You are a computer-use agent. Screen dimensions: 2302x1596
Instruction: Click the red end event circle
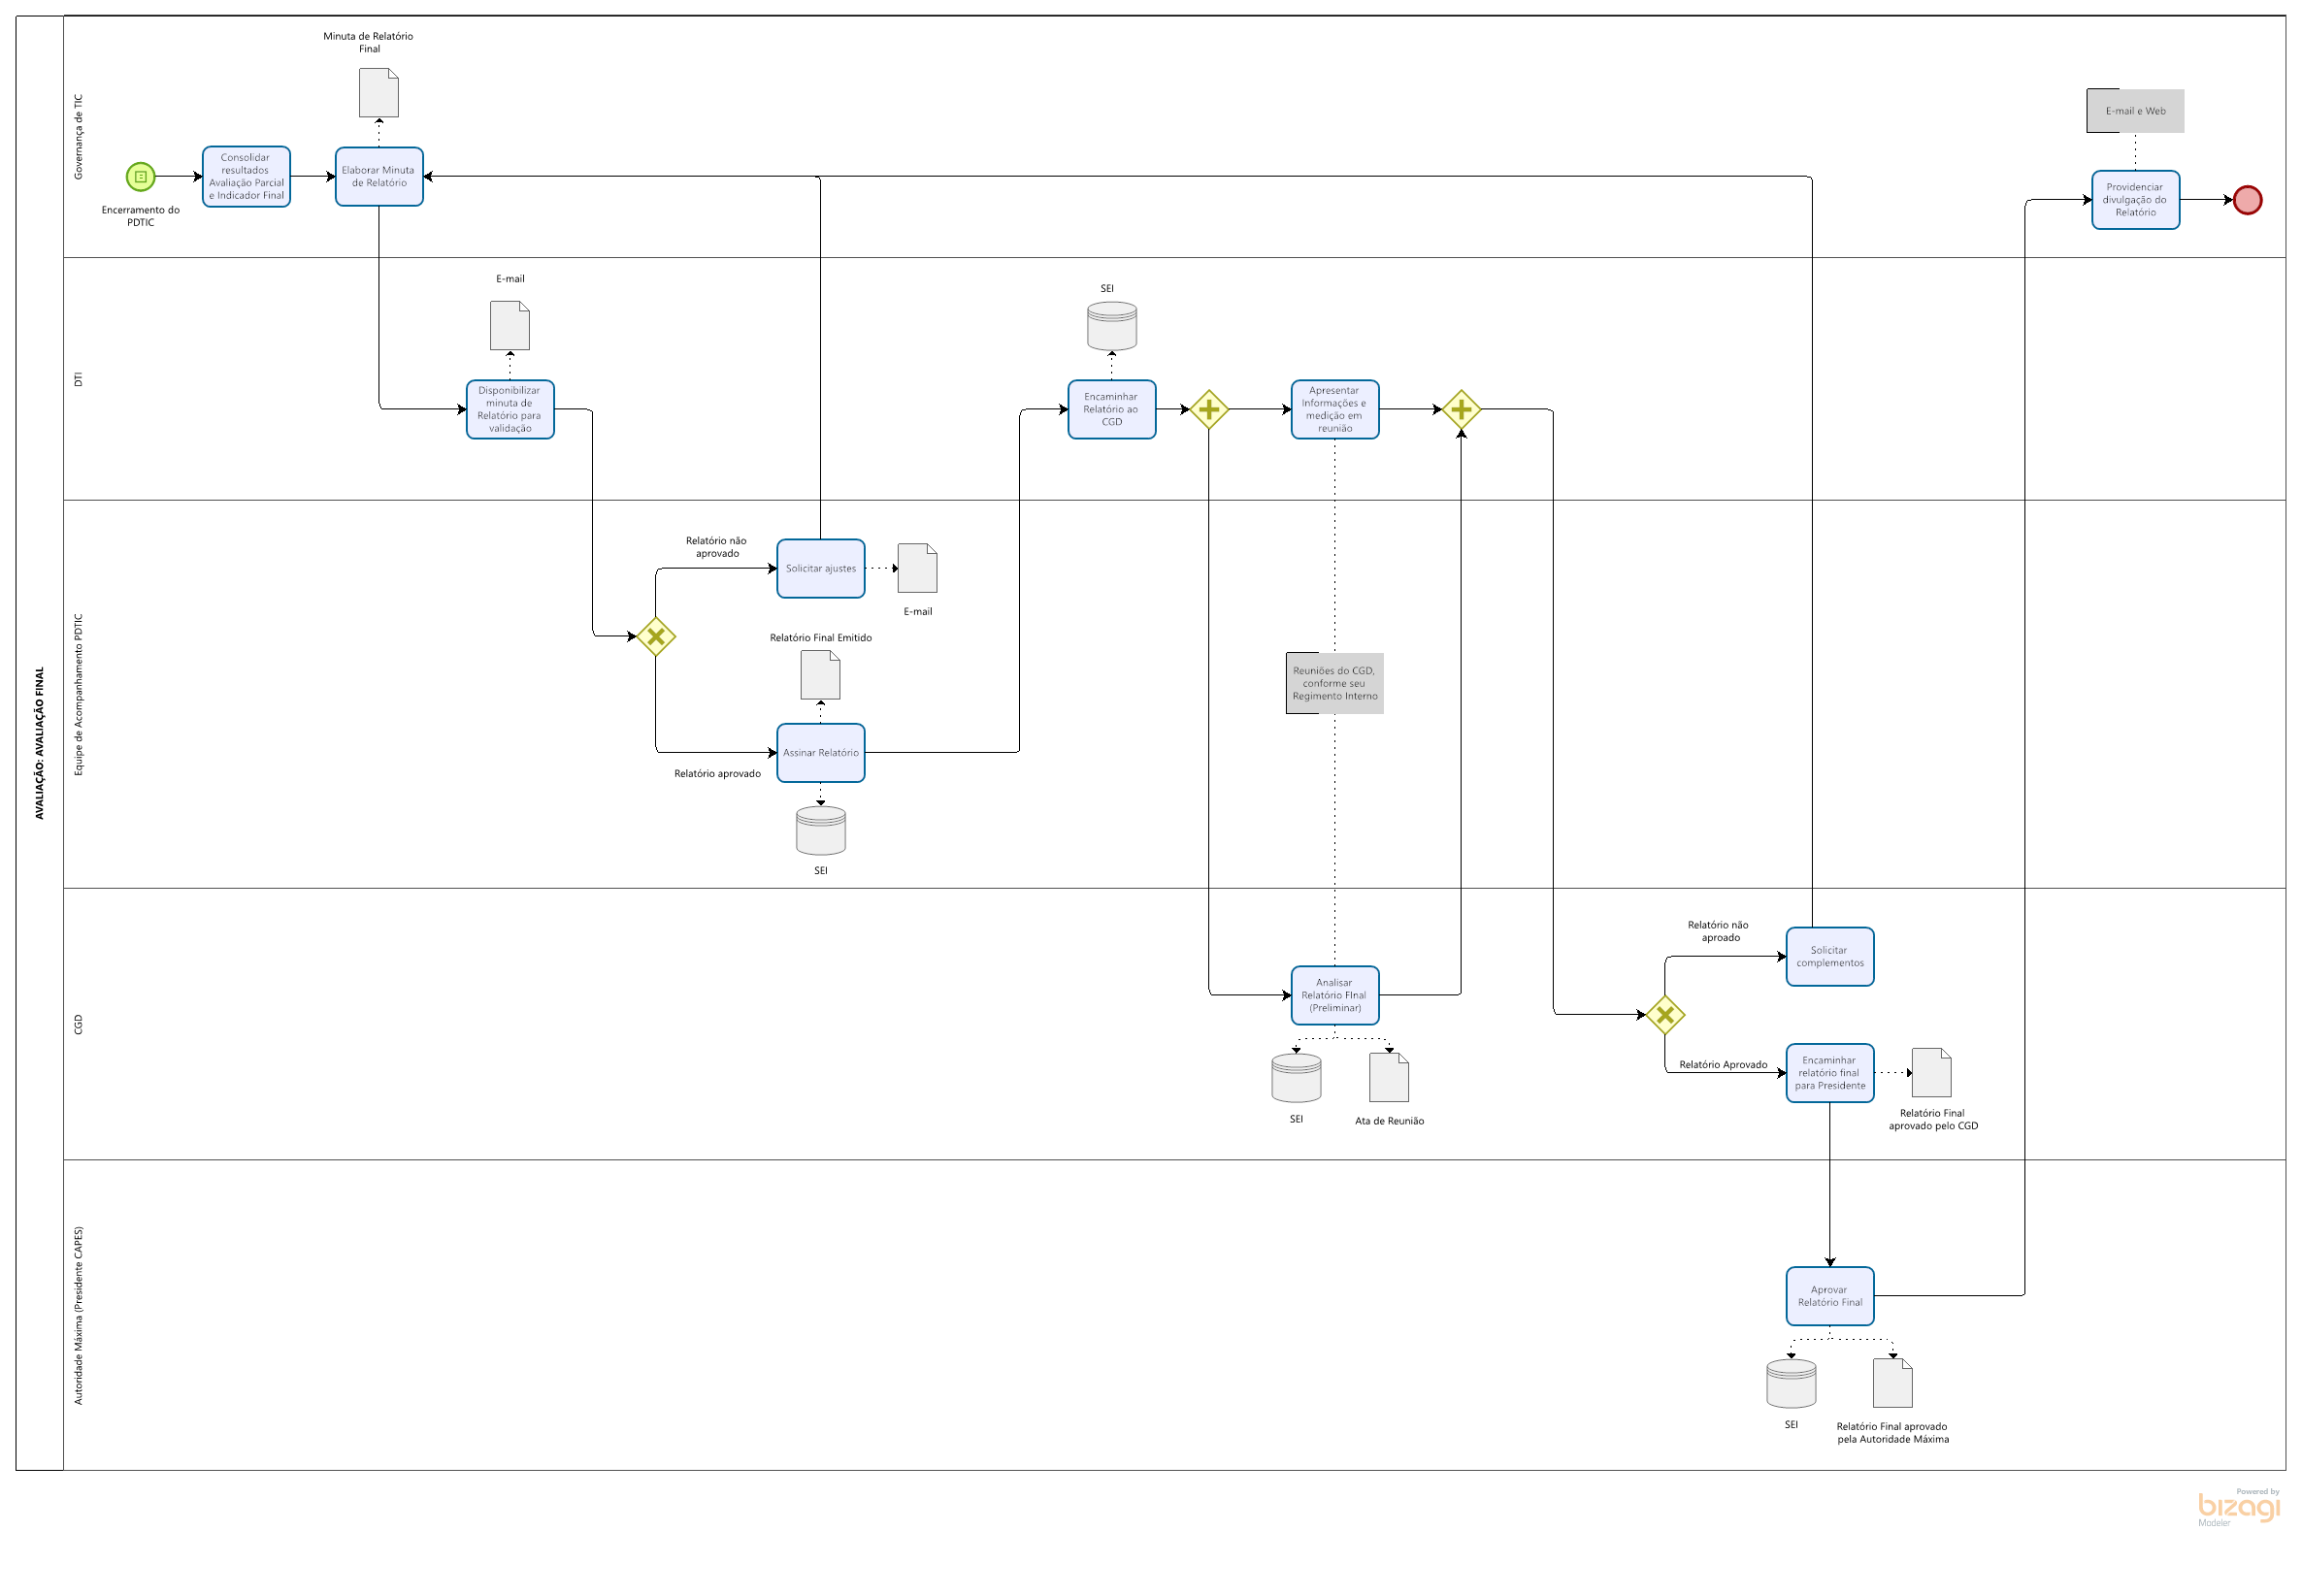[x=2247, y=200]
